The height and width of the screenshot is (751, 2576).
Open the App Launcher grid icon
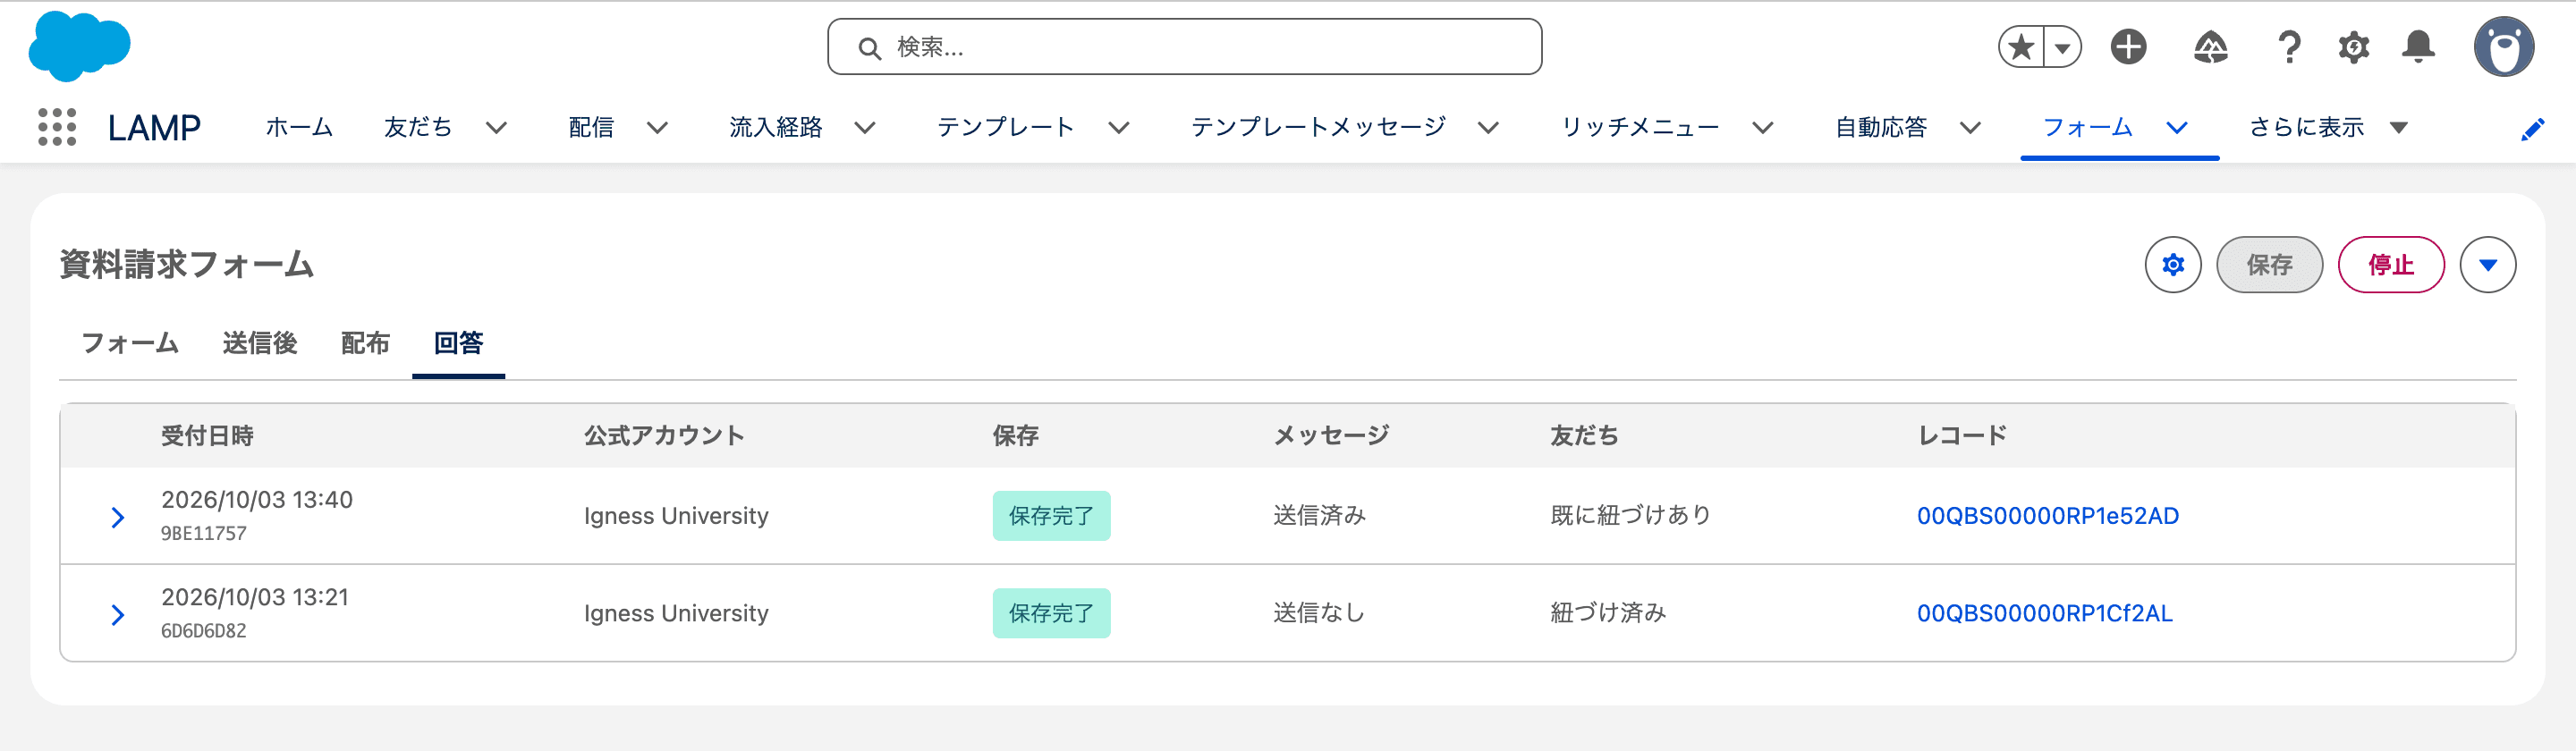coord(57,127)
